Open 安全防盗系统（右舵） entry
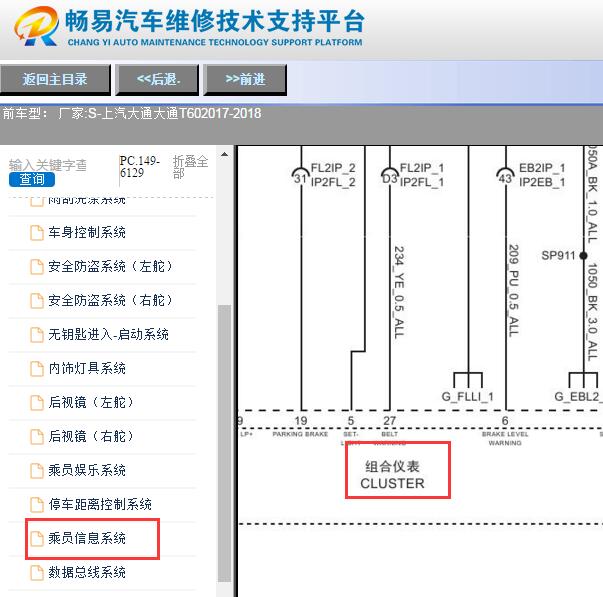This screenshot has height=597, width=603. click(x=110, y=300)
